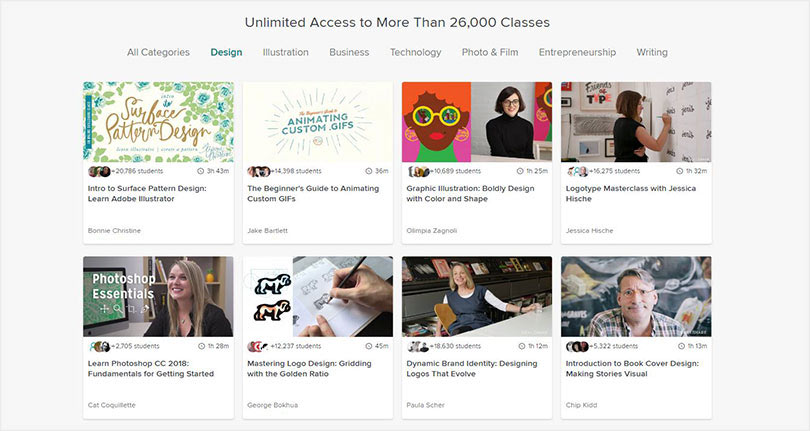The image size is (810, 431).
Task: Click clock icon on Logotype Masterclass card
Action: tap(680, 171)
